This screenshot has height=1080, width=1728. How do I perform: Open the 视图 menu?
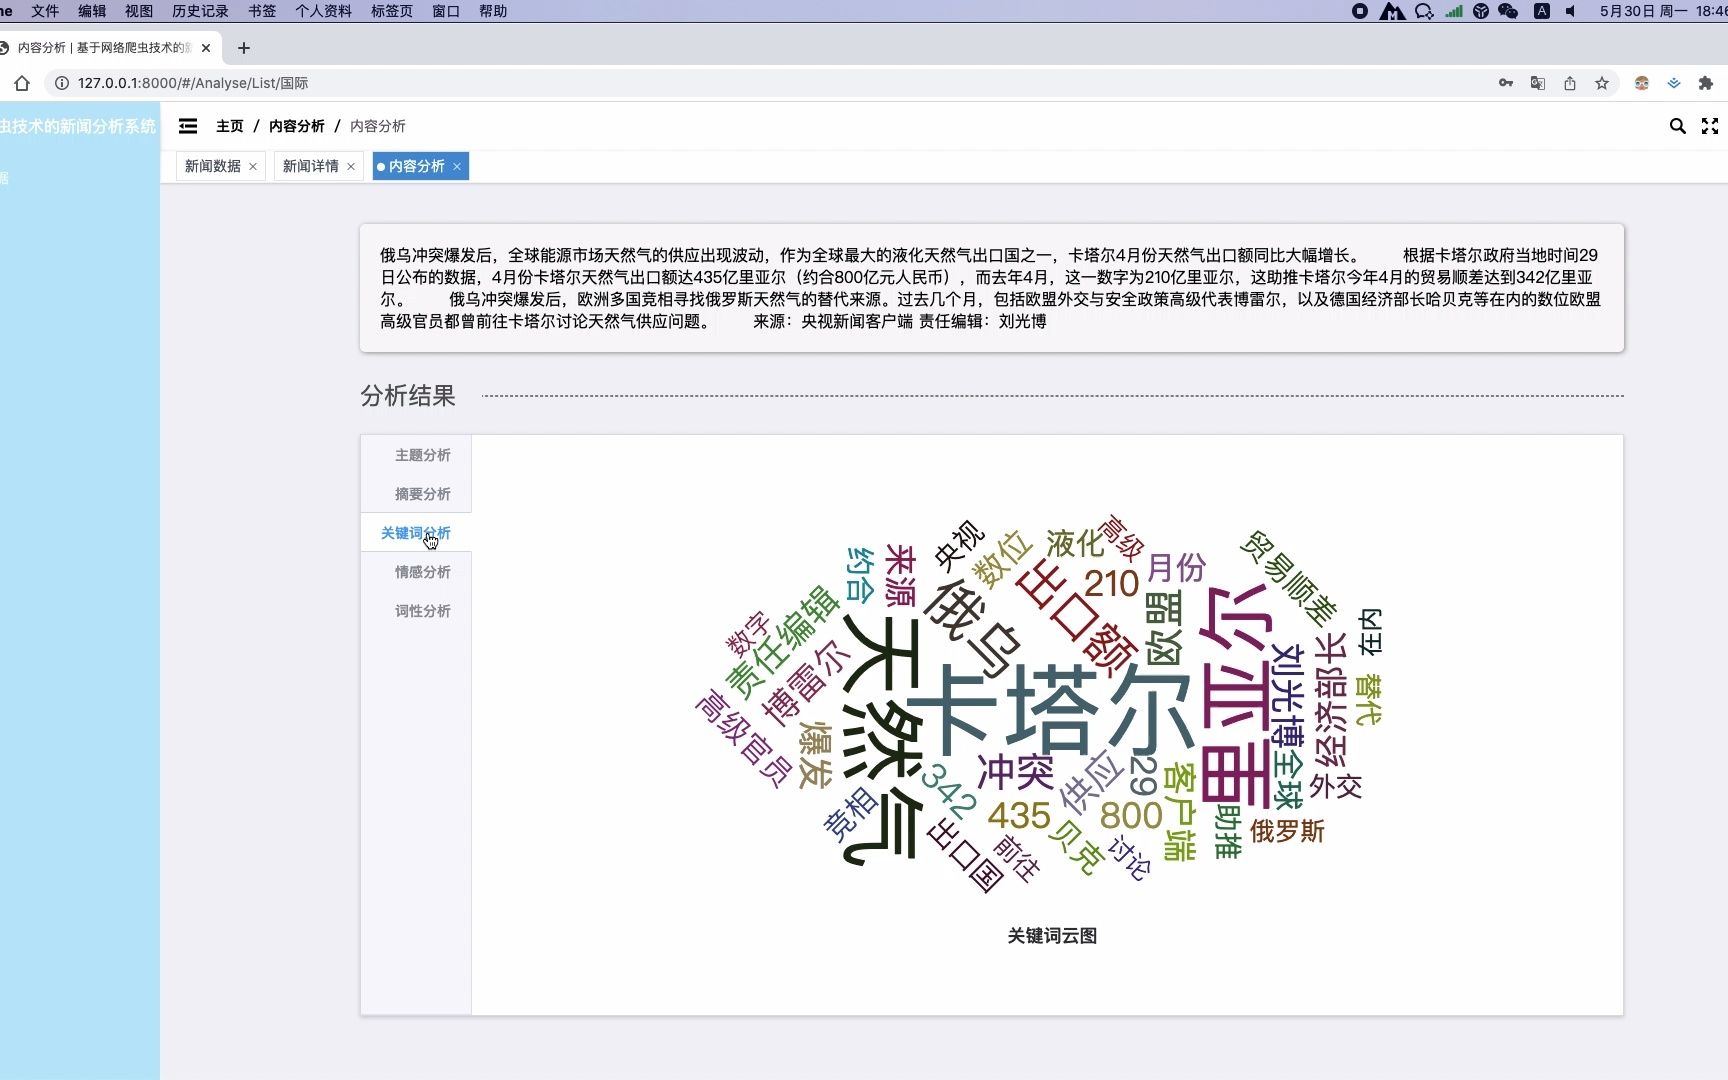[139, 11]
